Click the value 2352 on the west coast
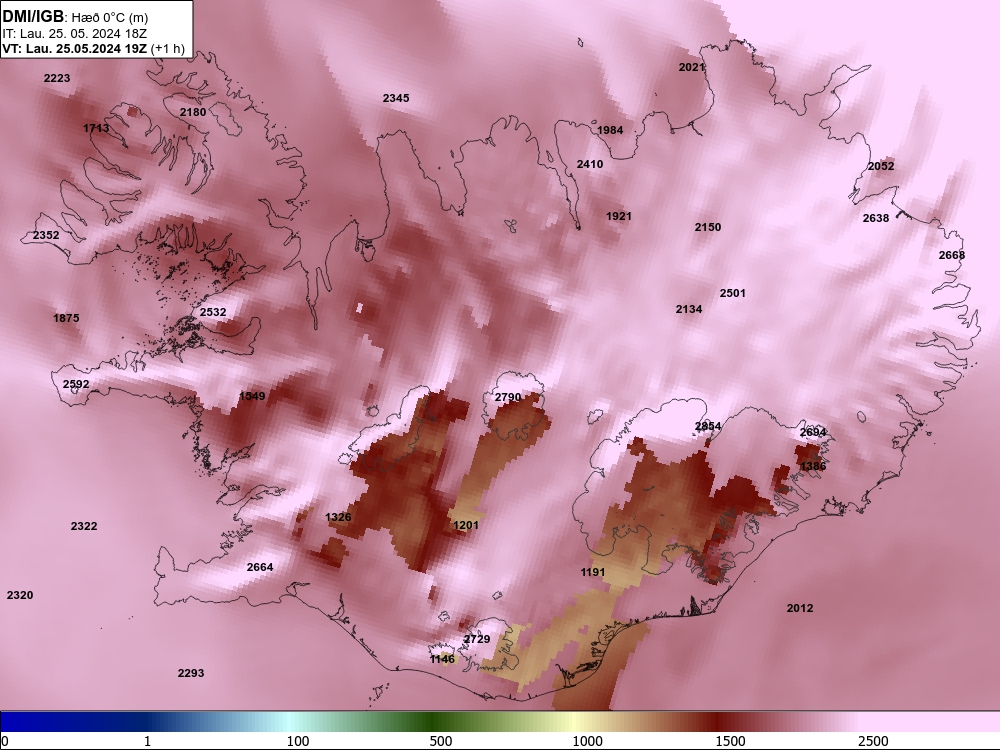This screenshot has width=1000, height=750. point(46,235)
